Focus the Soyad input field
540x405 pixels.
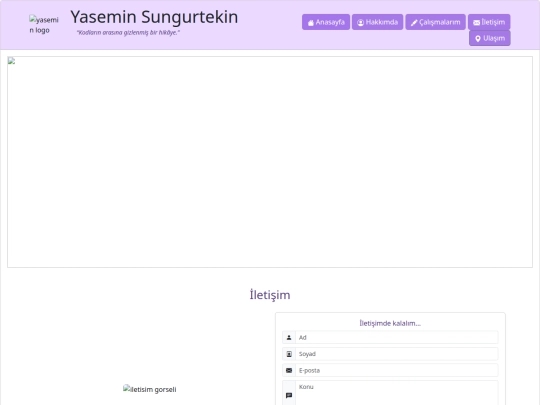coord(397,354)
